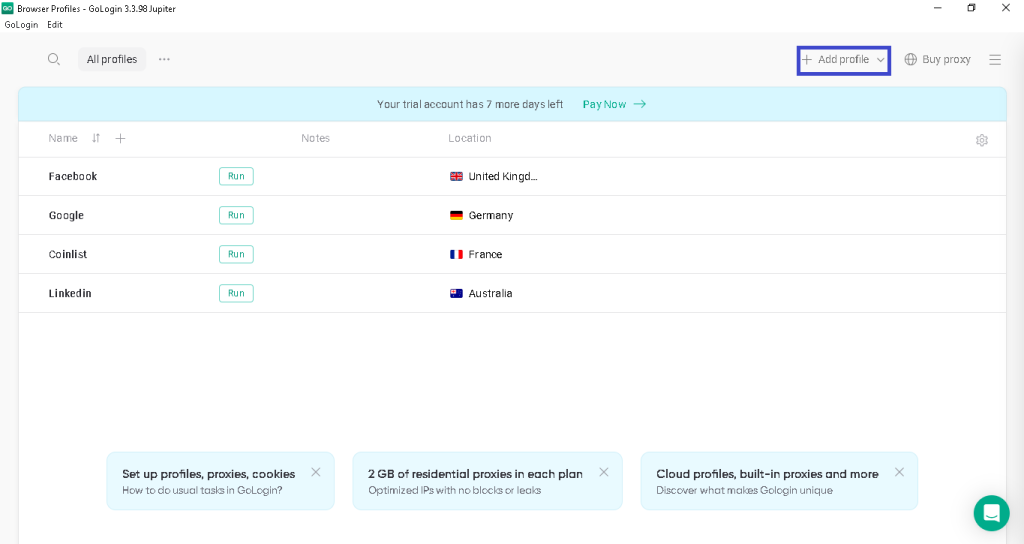Run the Google profile
Screen dimensions: 1024x544
(x=236, y=216)
